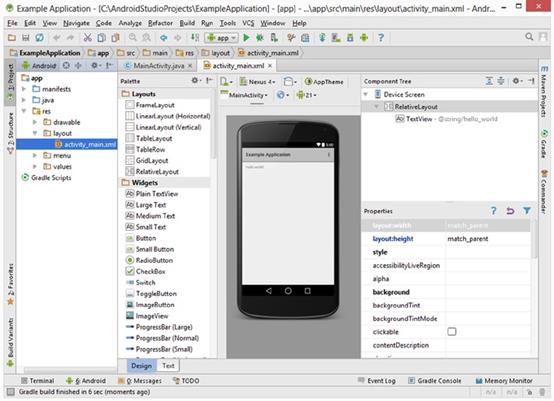Viewport: 554px width, 401px height.
Task: Open the Nexus 4 device dropdown
Action: tap(258, 82)
